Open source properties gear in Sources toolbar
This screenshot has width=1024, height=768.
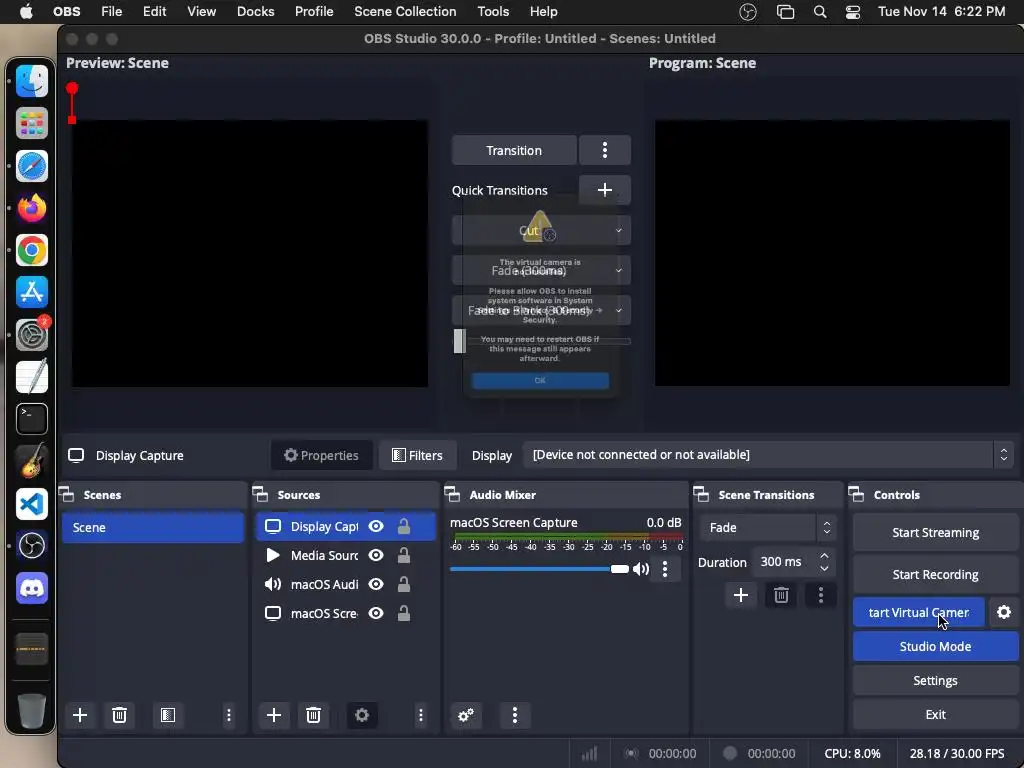coord(362,715)
